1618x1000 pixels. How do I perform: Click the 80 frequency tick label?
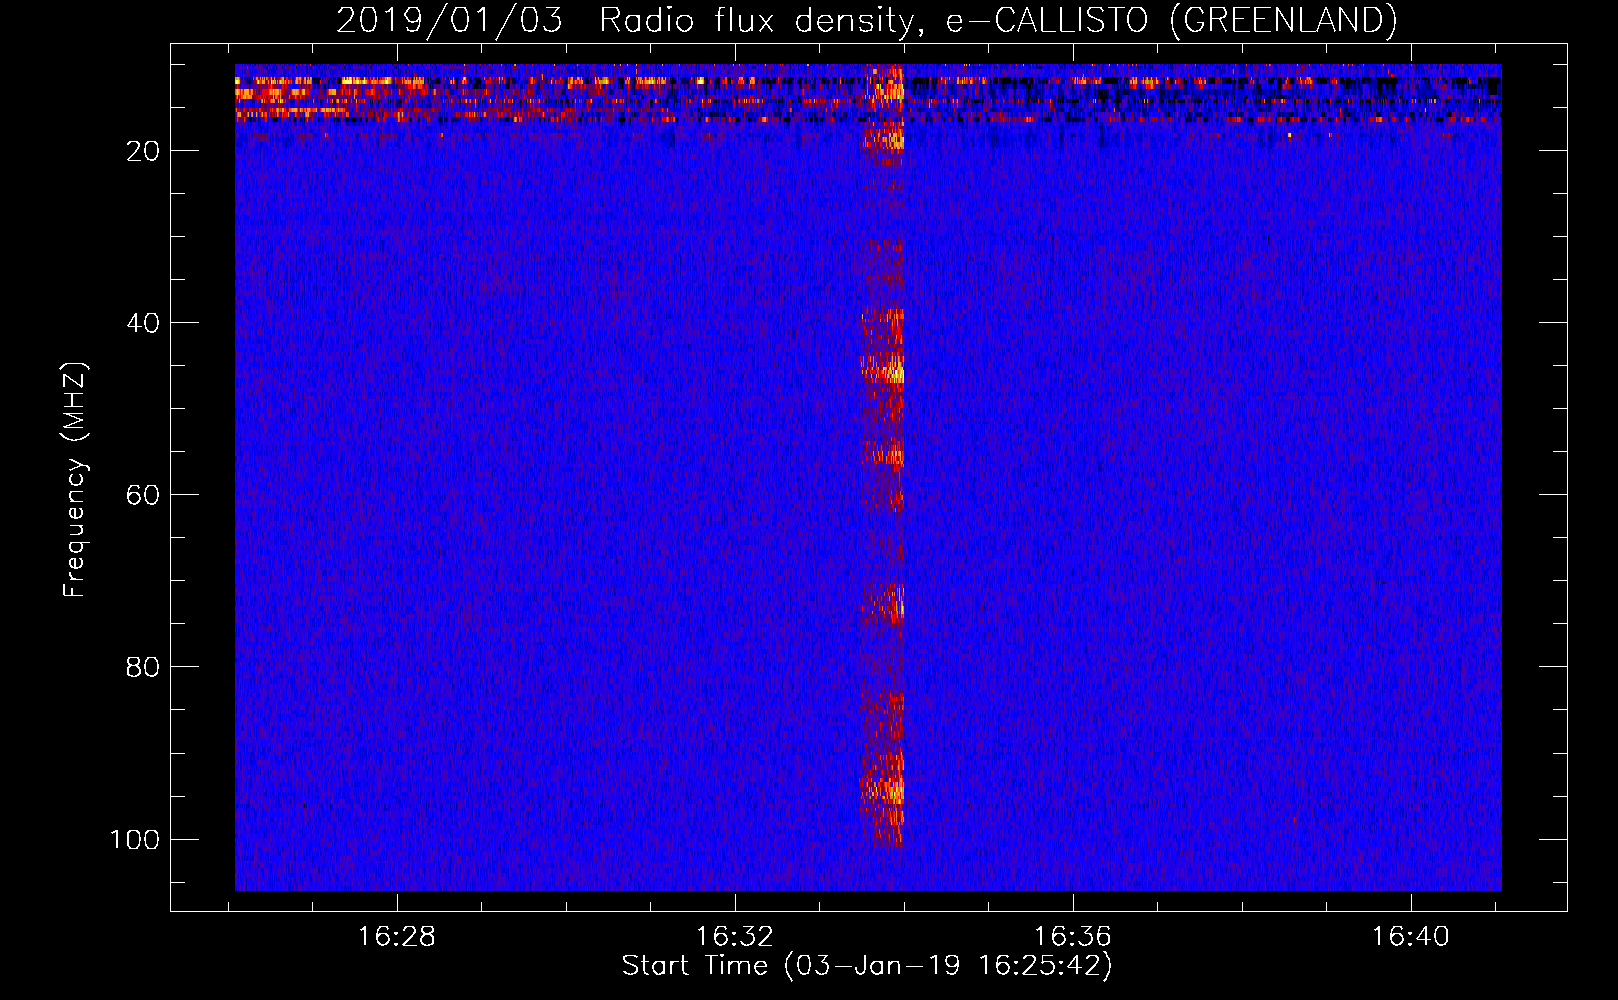(x=143, y=667)
